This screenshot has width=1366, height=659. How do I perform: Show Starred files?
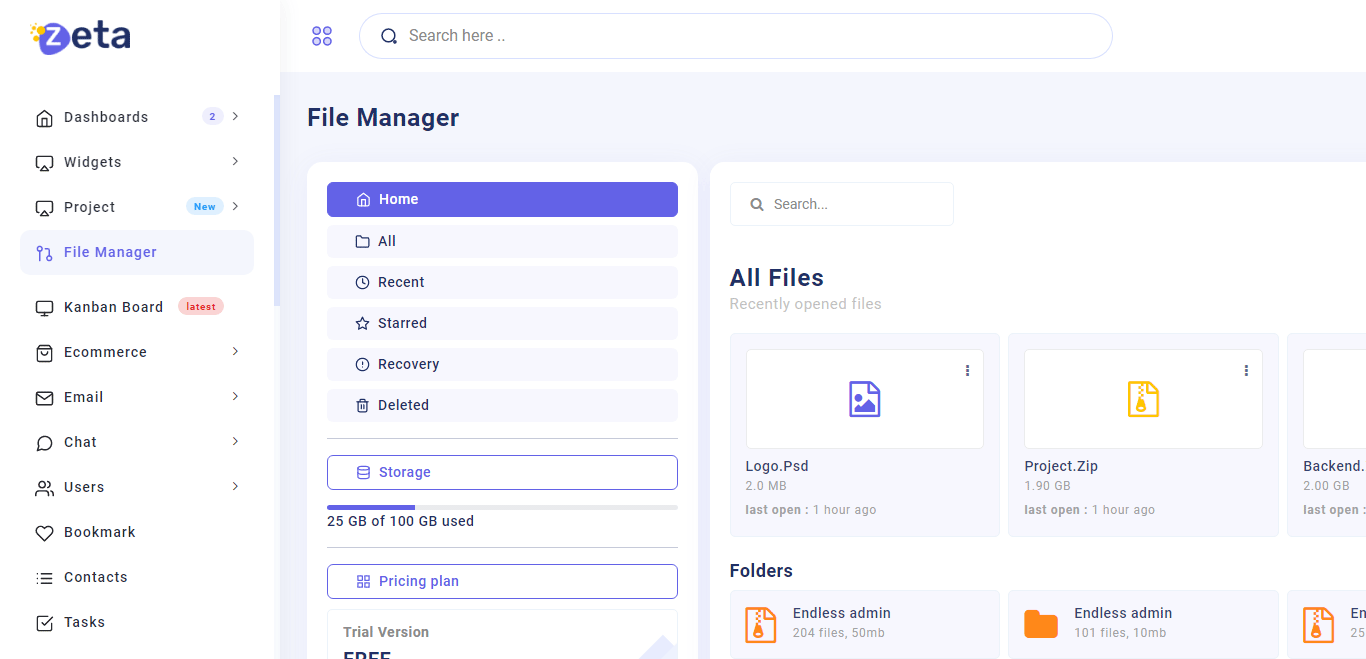[x=502, y=323]
